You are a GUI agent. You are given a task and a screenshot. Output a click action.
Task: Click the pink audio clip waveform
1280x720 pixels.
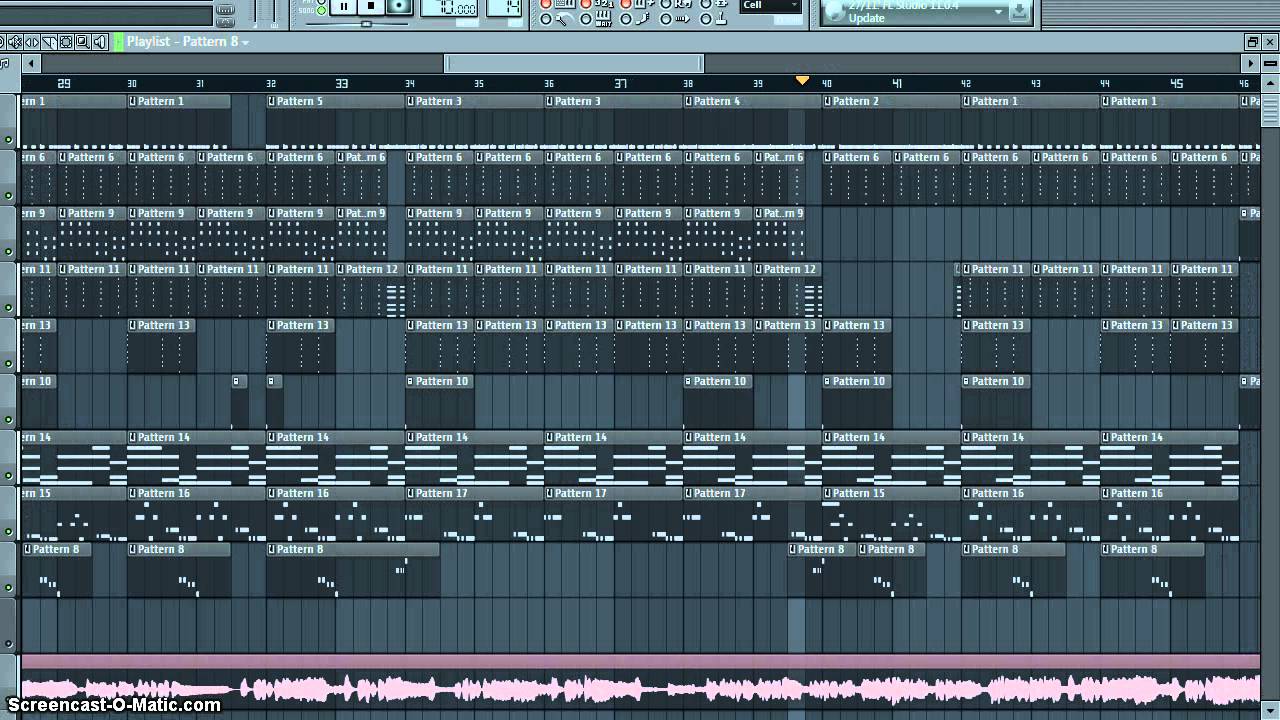pyautogui.click(x=640, y=689)
